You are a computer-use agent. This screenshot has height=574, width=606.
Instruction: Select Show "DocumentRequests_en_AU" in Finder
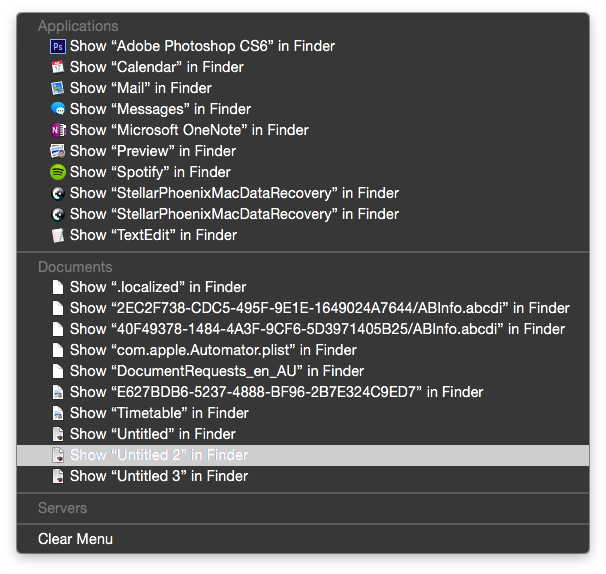click(303, 371)
